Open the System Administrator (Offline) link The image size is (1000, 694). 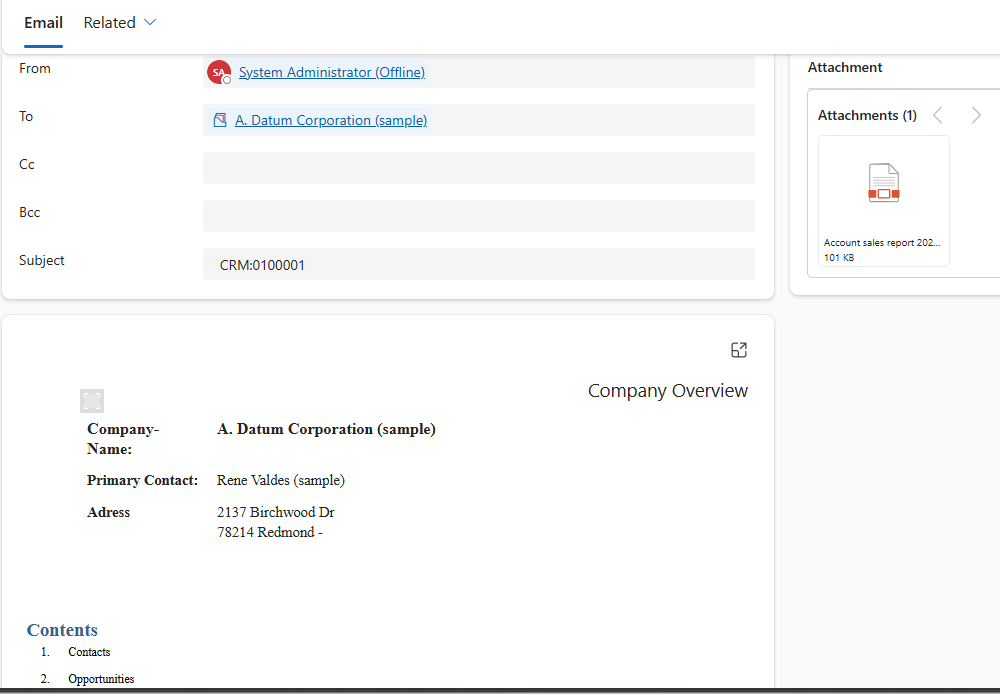(x=331, y=72)
